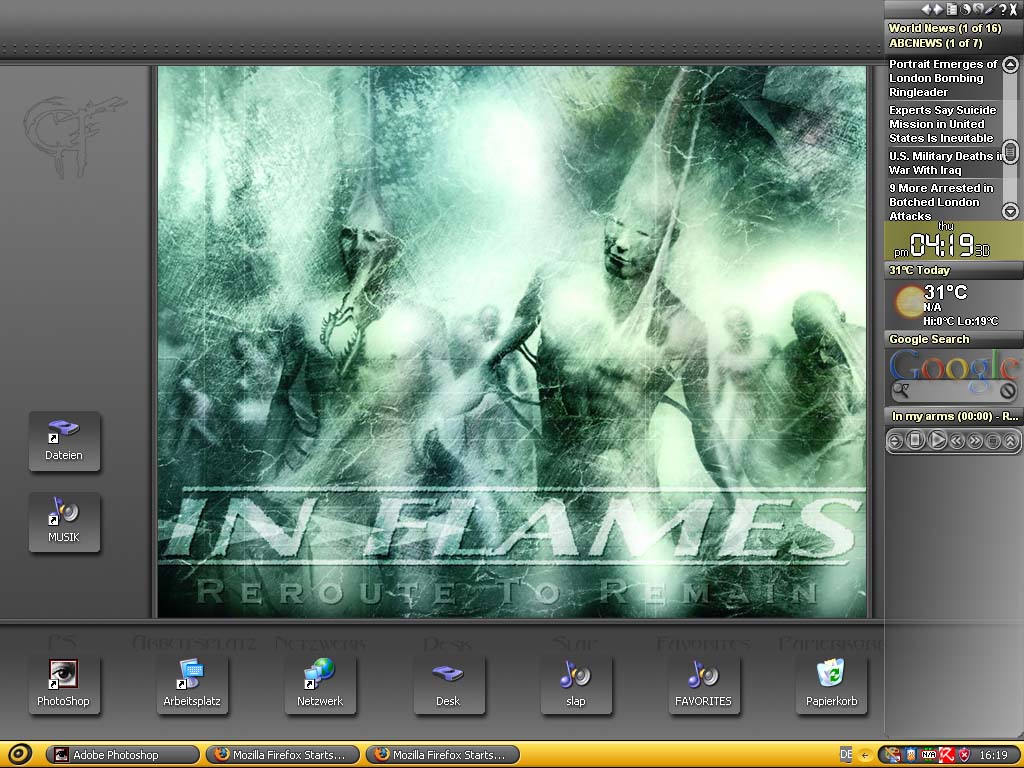Screen dimensions: 1024x768
Task: Switch to the first Mozilla Firefox taskbar window
Action: (x=283, y=755)
